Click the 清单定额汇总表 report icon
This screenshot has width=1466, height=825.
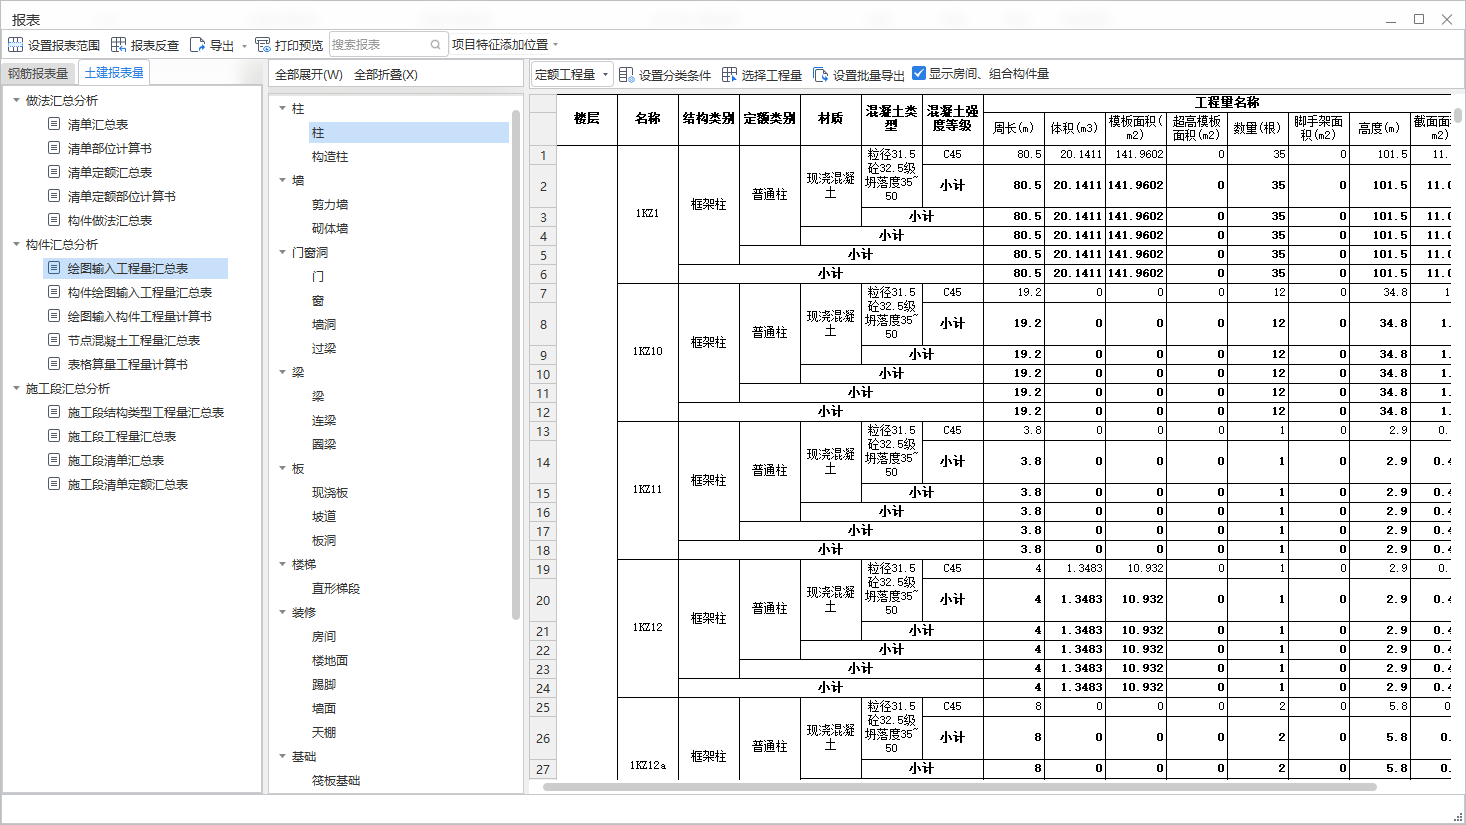tap(54, 172)
